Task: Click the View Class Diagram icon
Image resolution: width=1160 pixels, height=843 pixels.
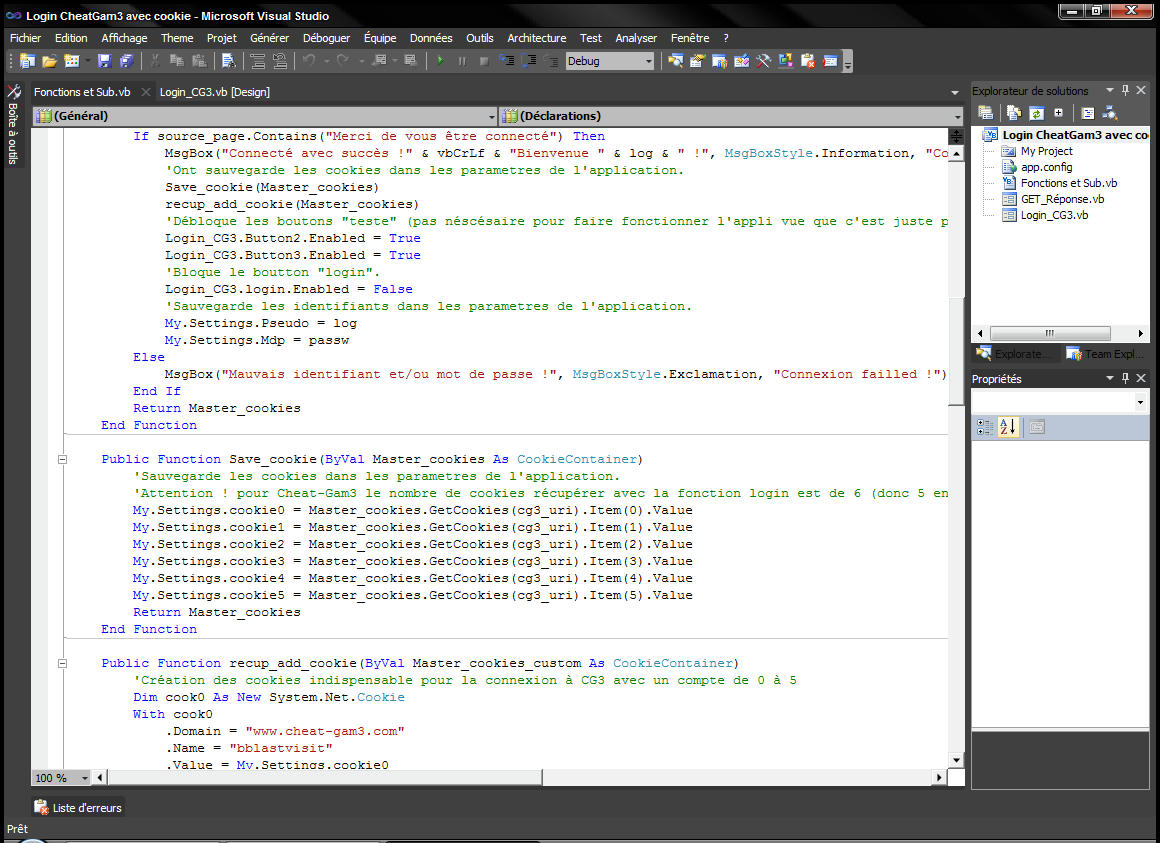Action: pyautogui.click(x=1110, y=113)
